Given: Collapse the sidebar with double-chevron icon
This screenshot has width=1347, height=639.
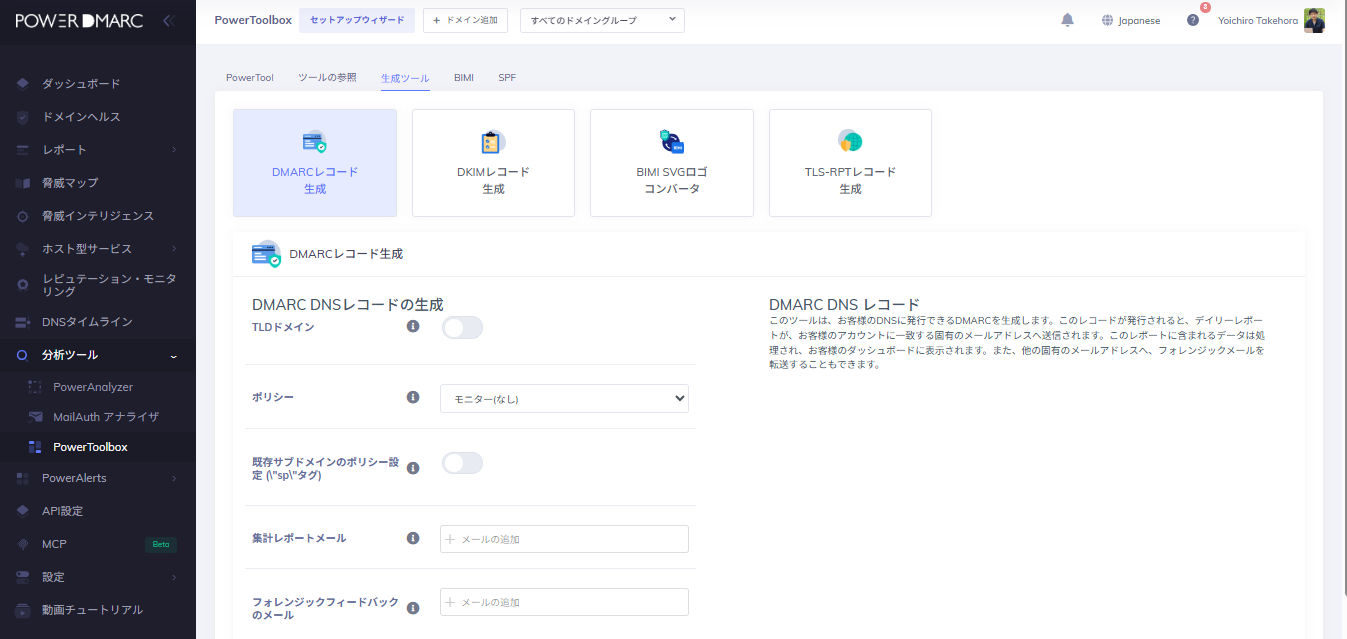Looking at the screenshot, I should point(169,20).
